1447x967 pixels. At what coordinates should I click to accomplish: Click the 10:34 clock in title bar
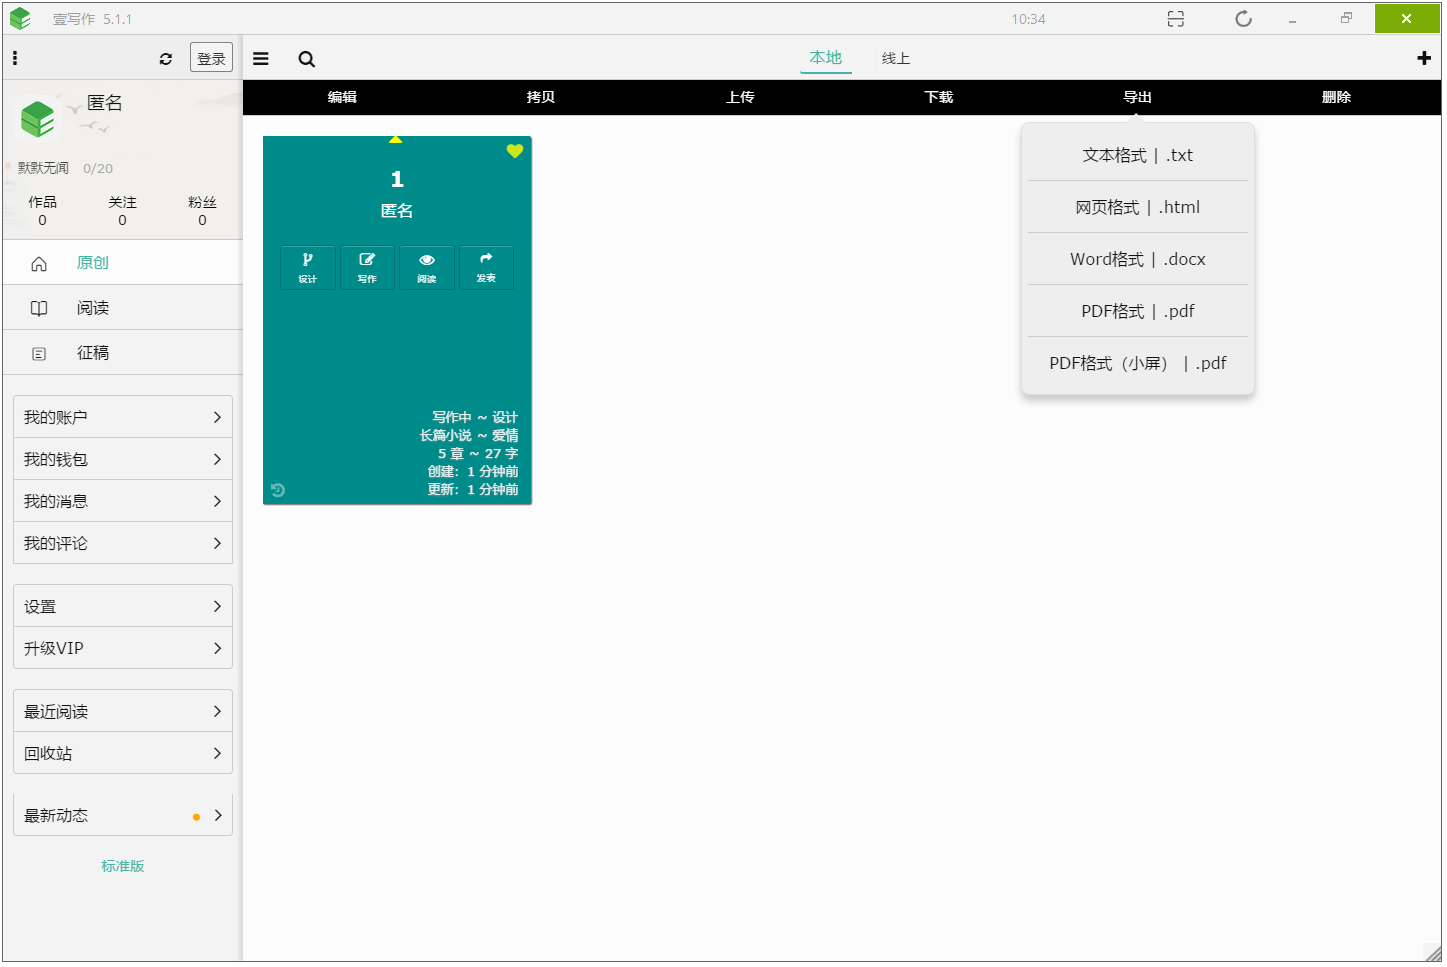(1028, 19)
